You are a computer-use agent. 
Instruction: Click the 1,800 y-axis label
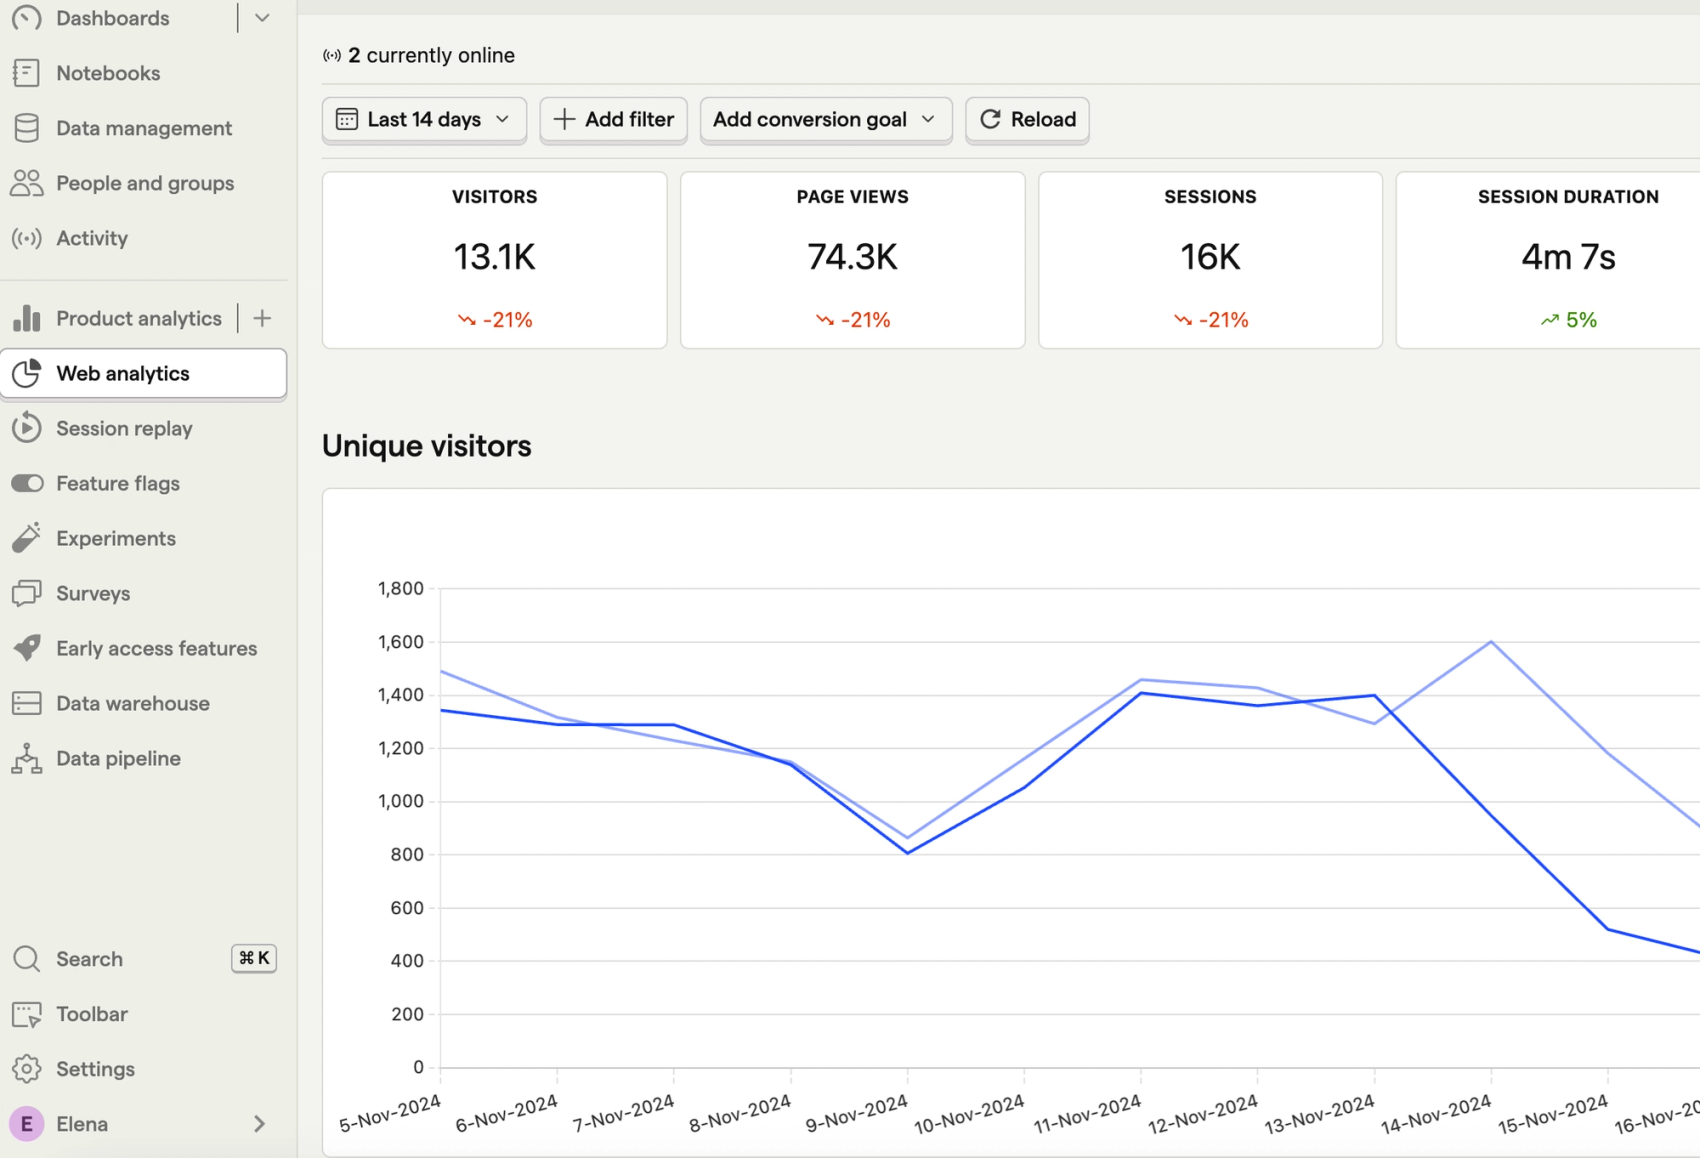pos(401,588)
